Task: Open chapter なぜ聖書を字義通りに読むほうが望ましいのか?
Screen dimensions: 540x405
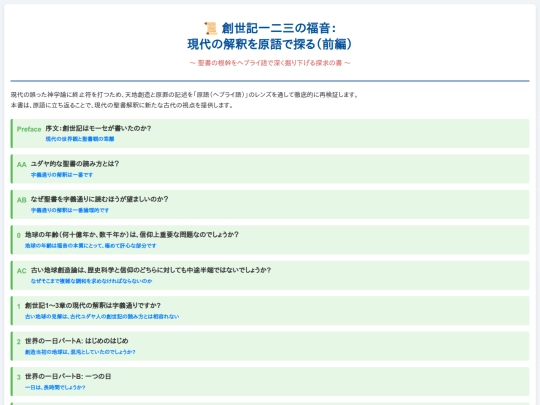Action: [99, 199]
